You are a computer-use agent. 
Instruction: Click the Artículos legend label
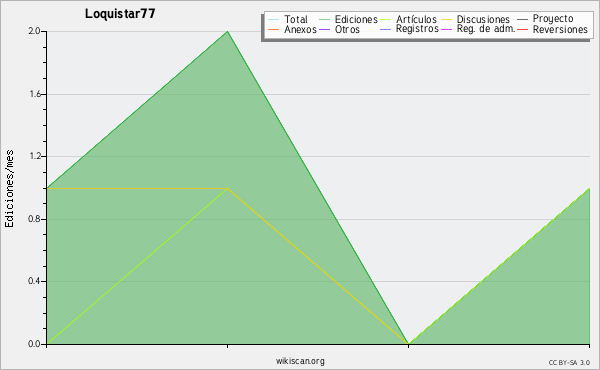416,19
